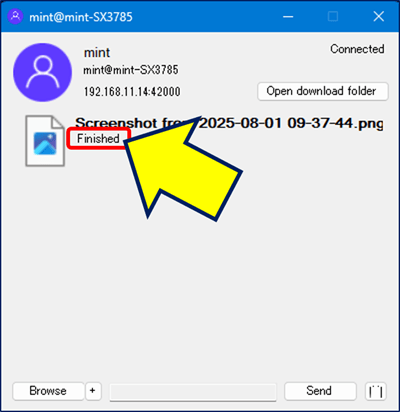Click the Browse button
The image size is (400, 412).
(48, 391)
